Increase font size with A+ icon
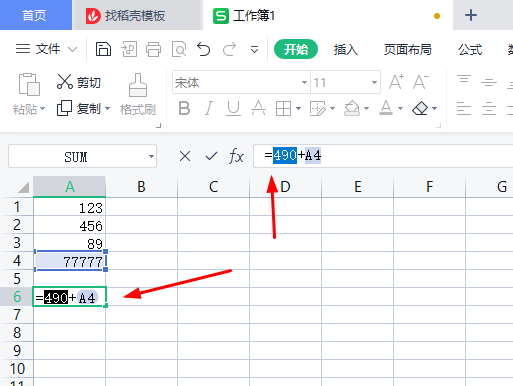513x386 pixels. pyautogui.click(x=396, y=82)
